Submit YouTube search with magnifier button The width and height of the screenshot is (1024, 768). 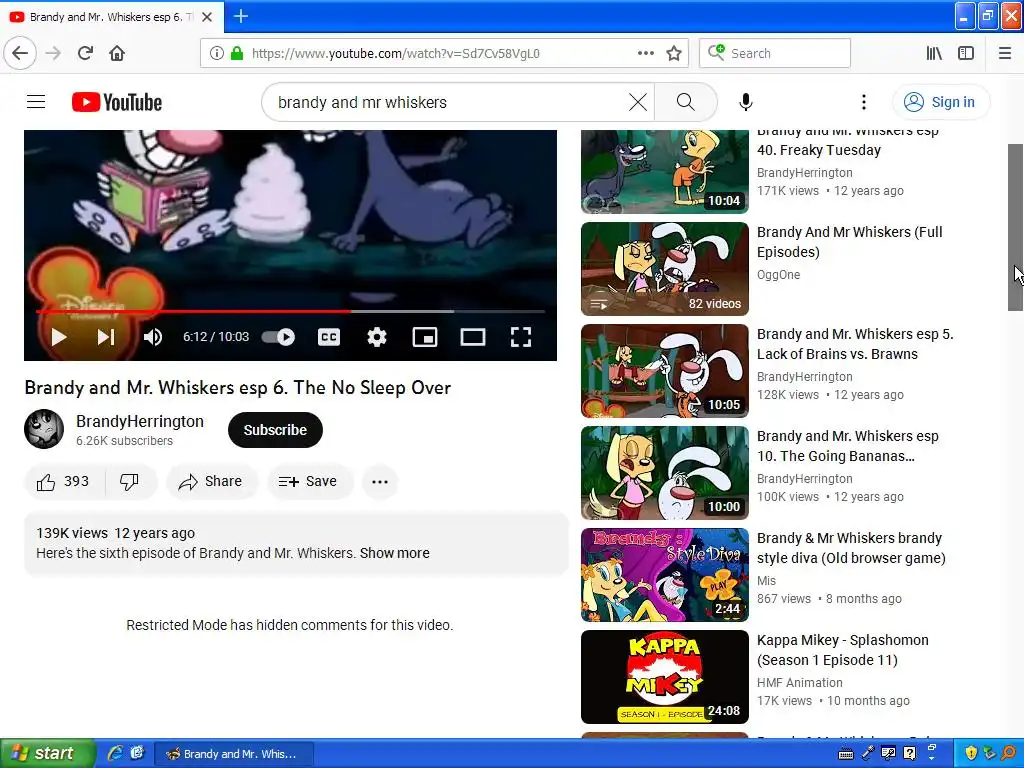[686, 102]
